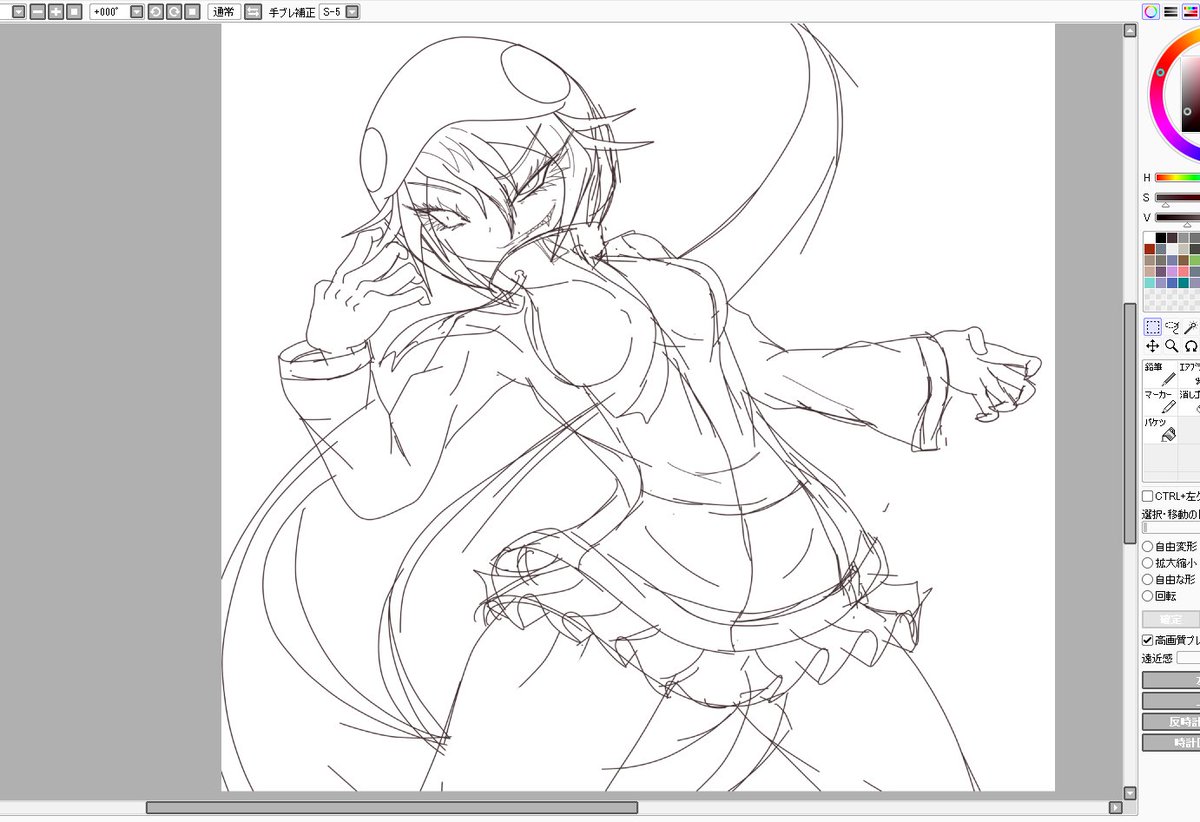The image size is (1200, 822).
Task: Reset the canvas zoom
Action: (x=74, y=12)
